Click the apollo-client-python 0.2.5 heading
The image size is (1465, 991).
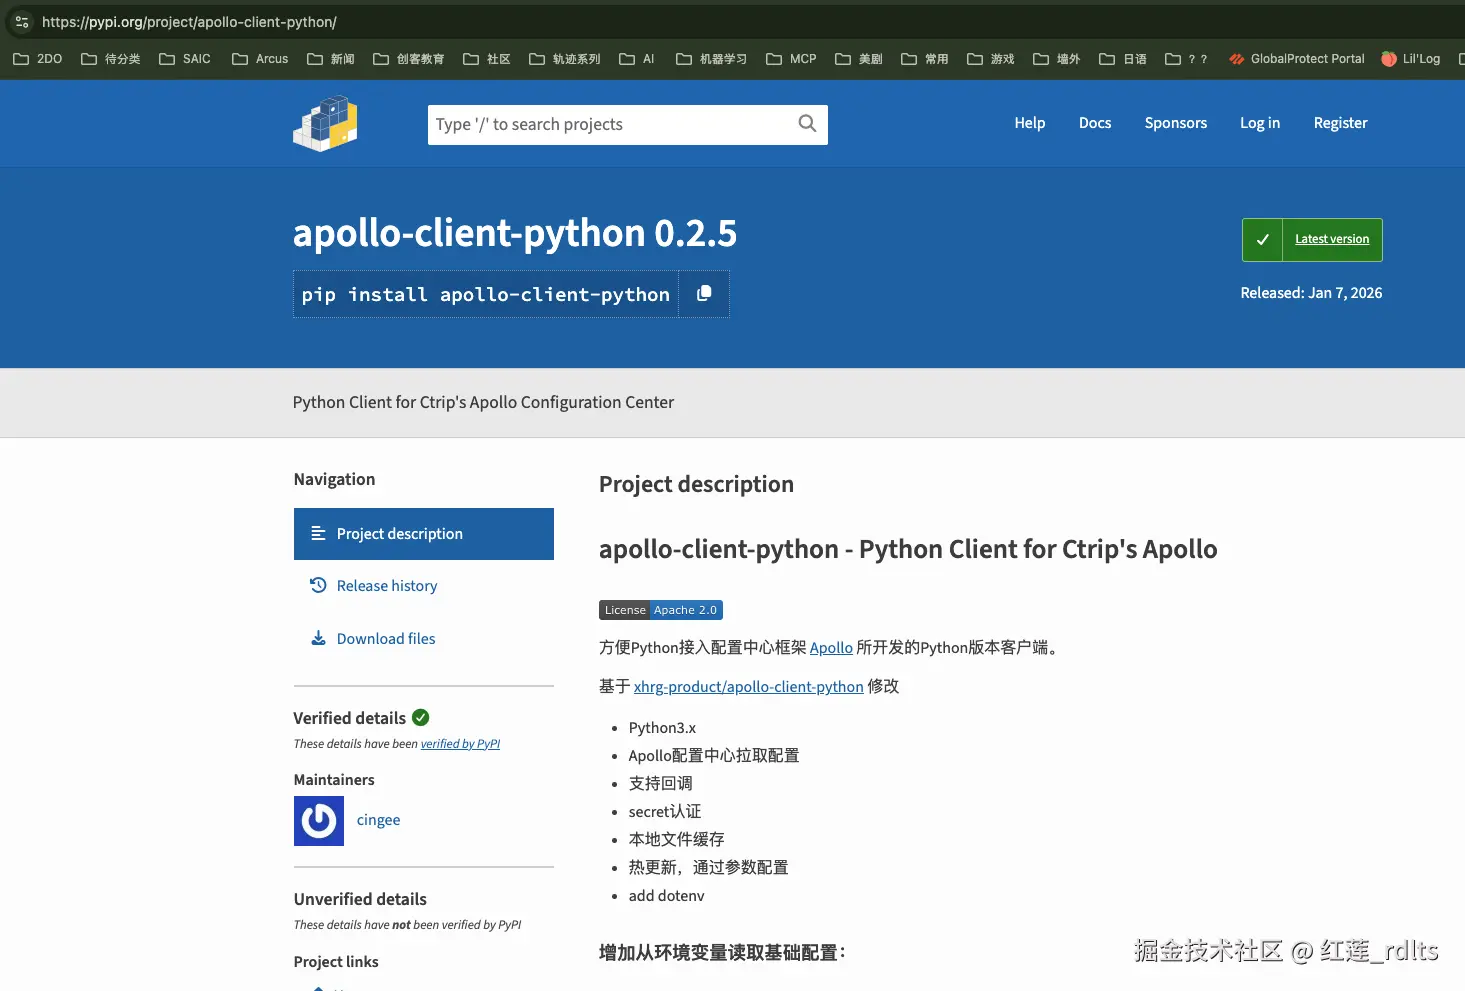(x=515, y=233)
